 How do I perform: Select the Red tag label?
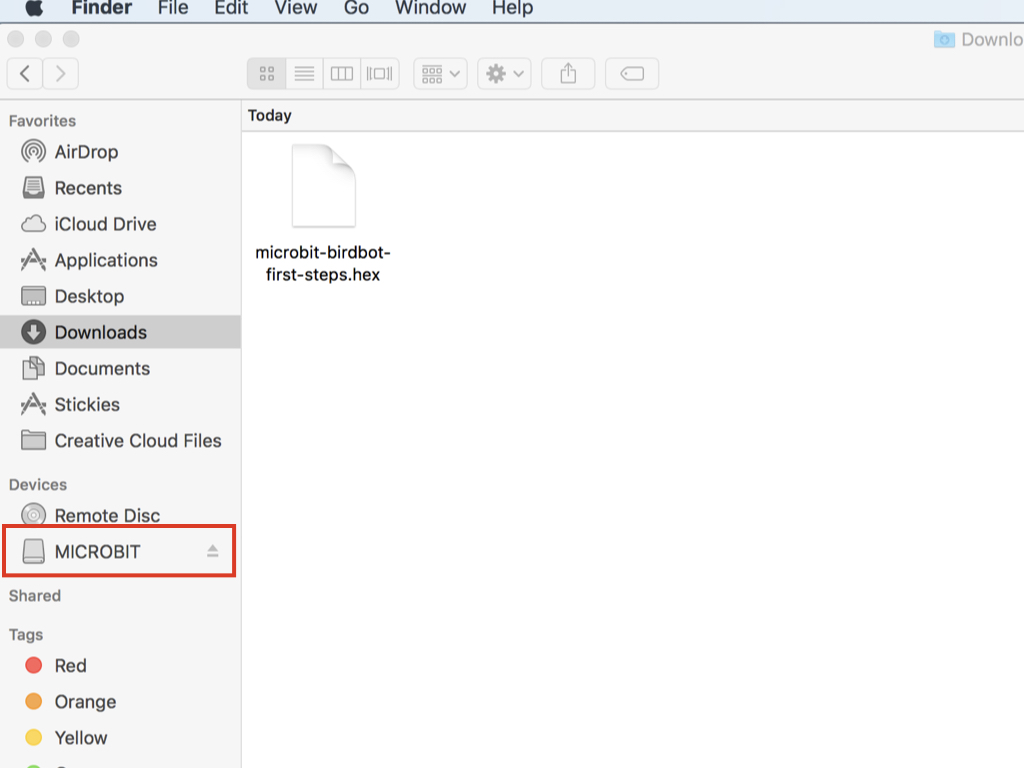(x=71, y=665)
